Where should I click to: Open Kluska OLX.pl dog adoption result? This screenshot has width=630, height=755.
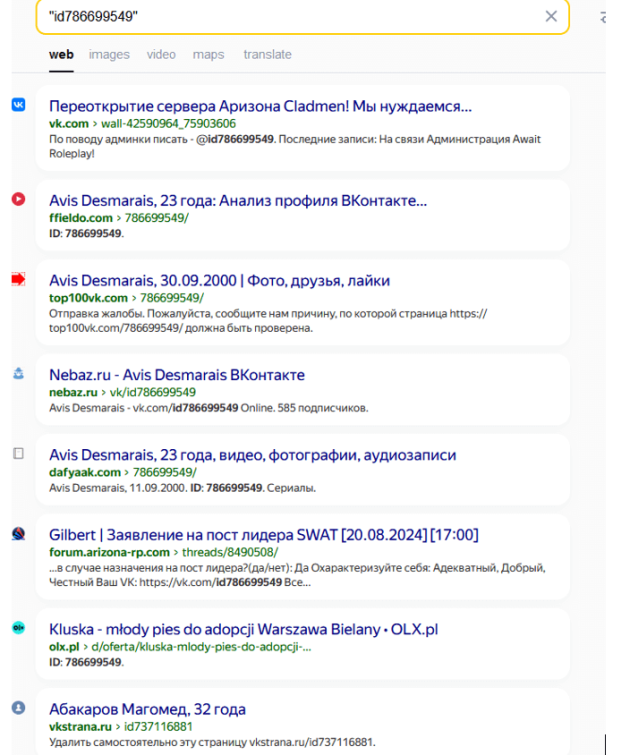[243, 629]
